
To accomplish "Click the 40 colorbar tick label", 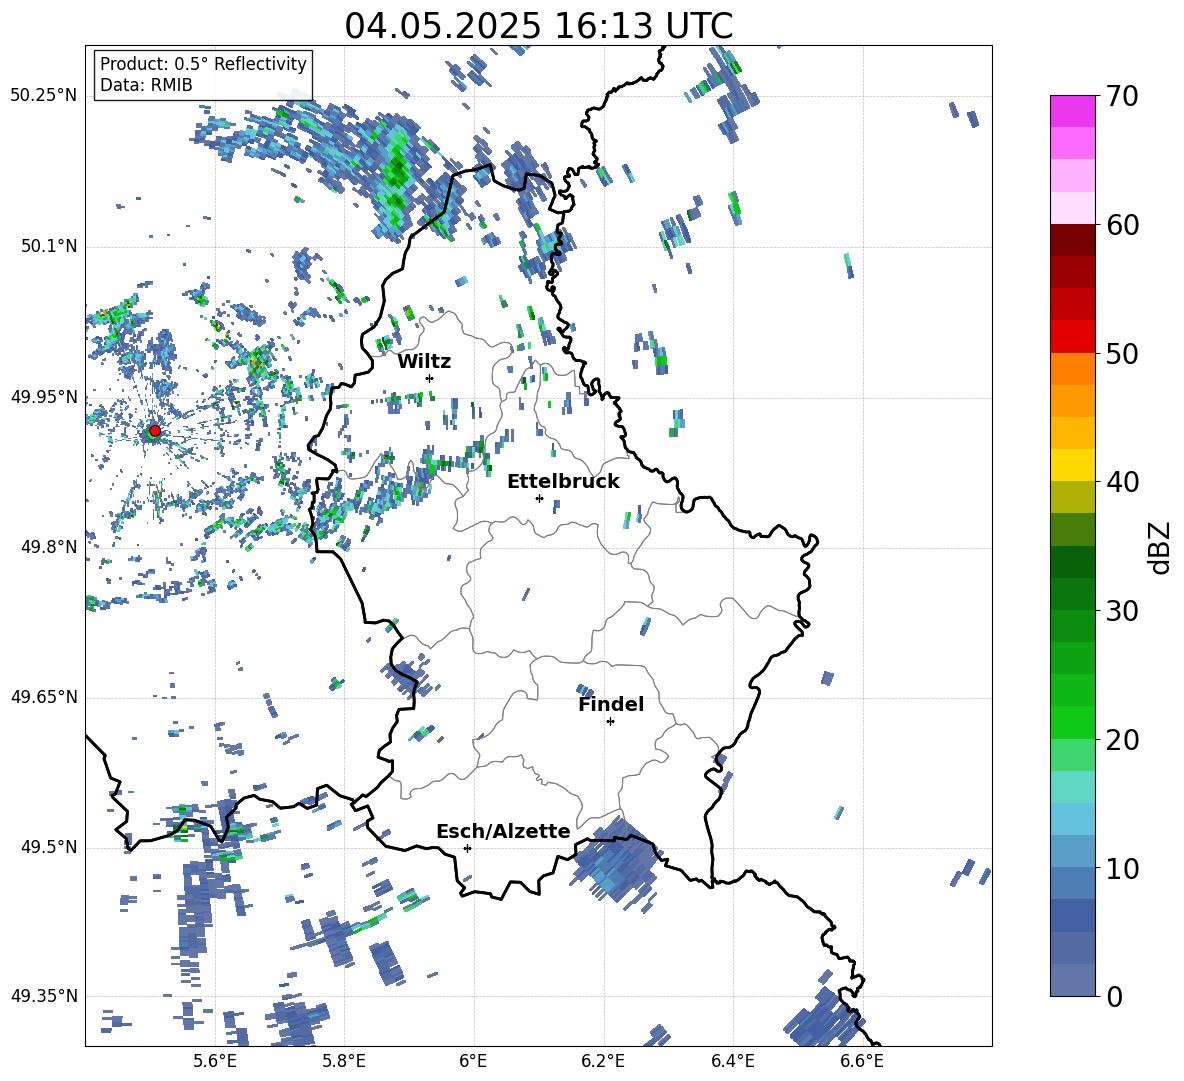I will (x=1122, y=482).
